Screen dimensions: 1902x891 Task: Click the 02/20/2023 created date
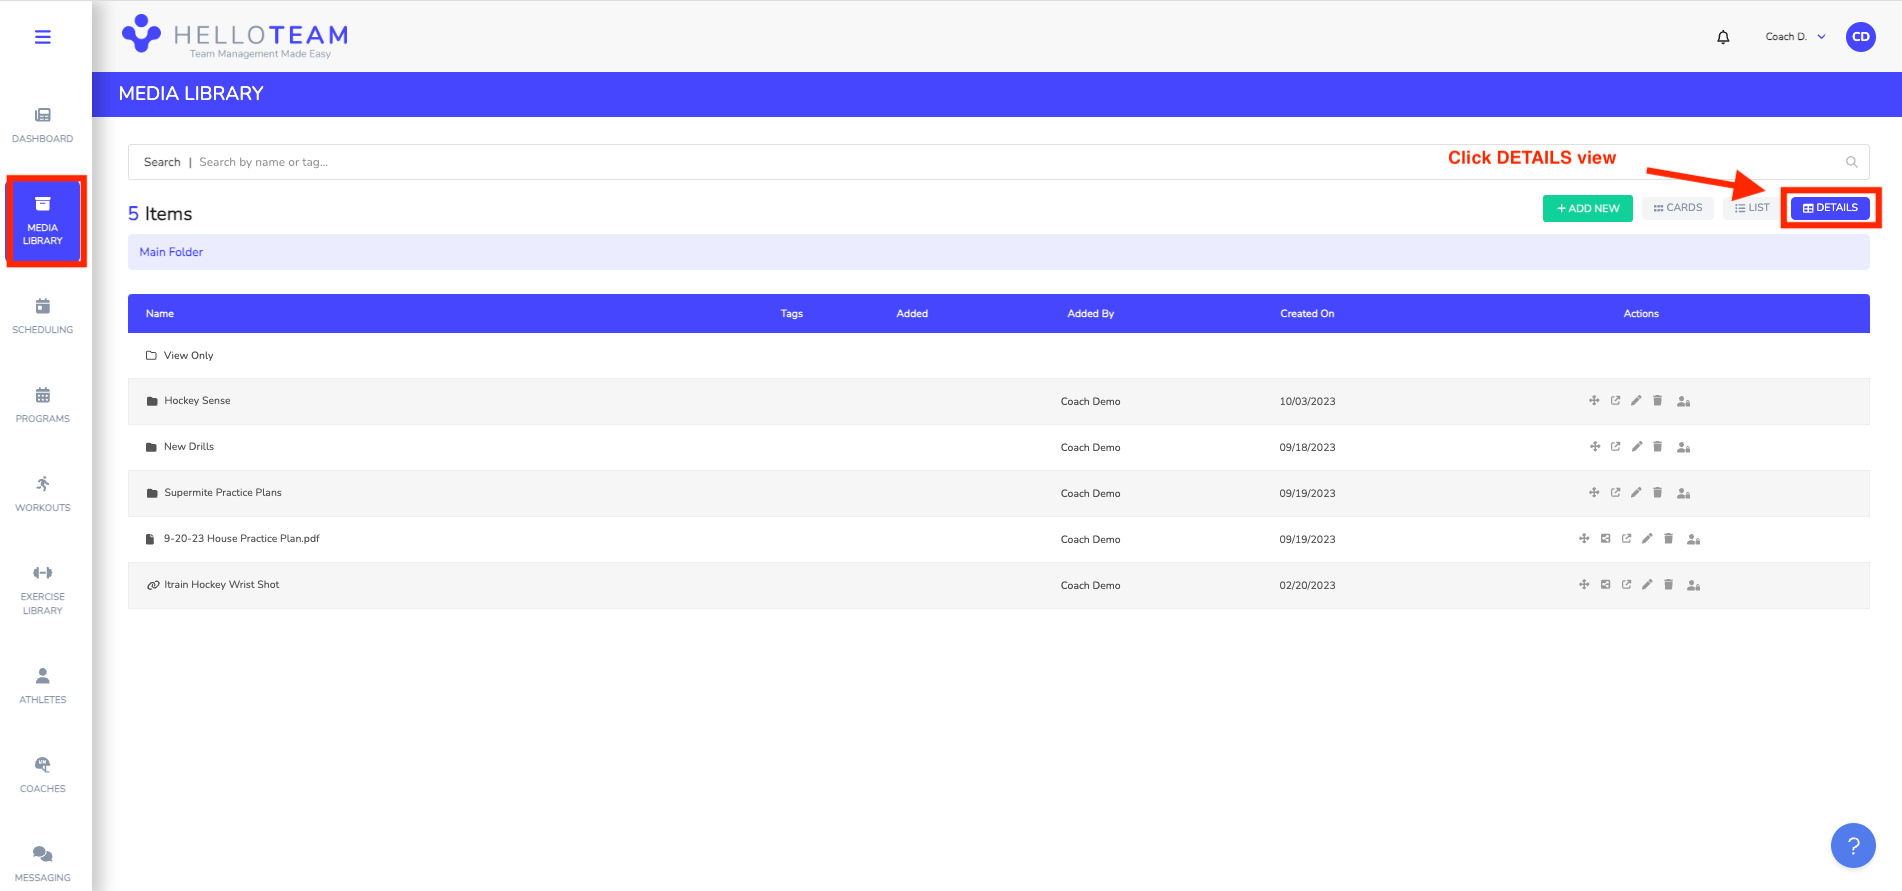click(x=1307, y=586)
